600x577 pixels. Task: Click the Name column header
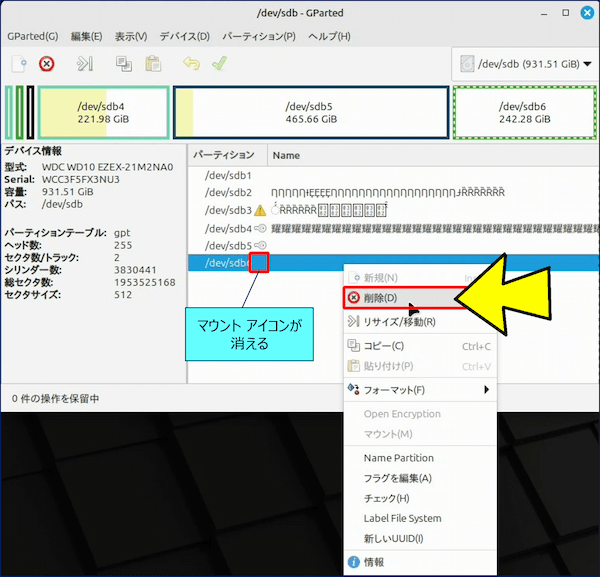[287, 155]
